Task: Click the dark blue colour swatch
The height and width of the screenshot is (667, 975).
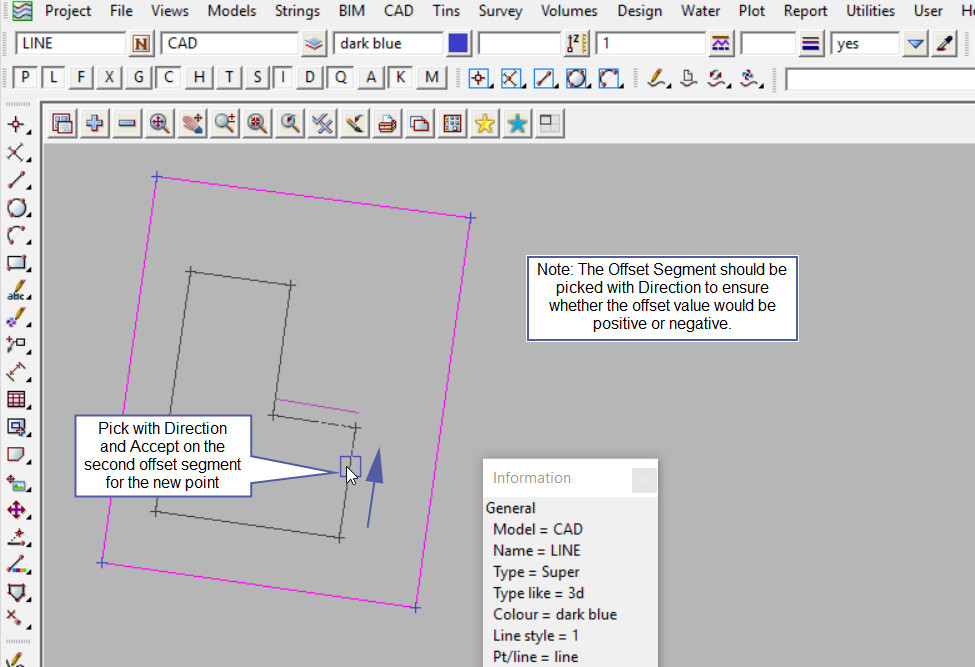Action: 458,44
